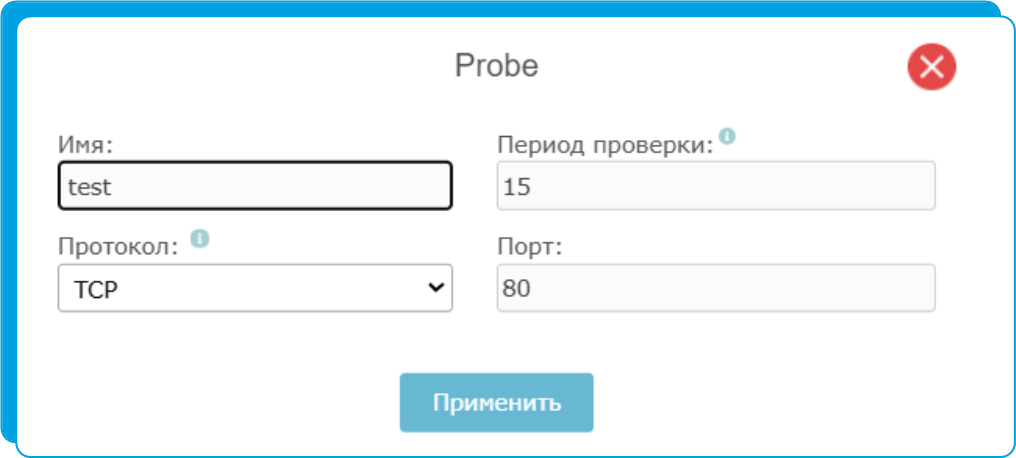1016x458 pixels.
Task: Click the Порт: label
Action: click(x=529, y=247)
